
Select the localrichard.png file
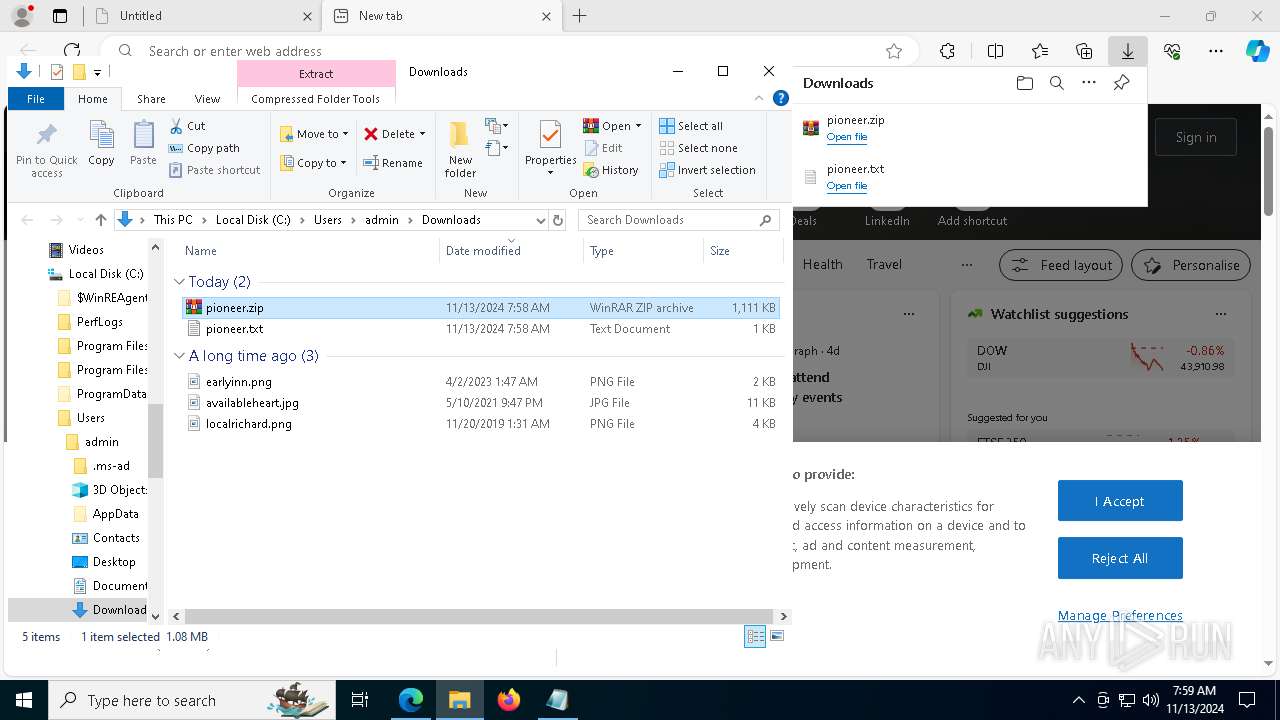pos(480,424)
